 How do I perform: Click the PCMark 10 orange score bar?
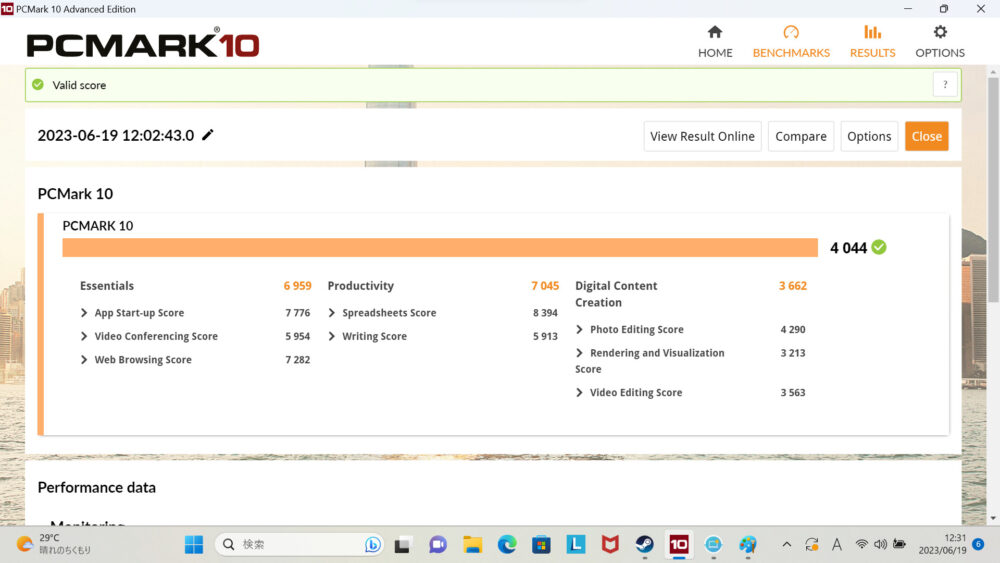(x=440, y=248)
